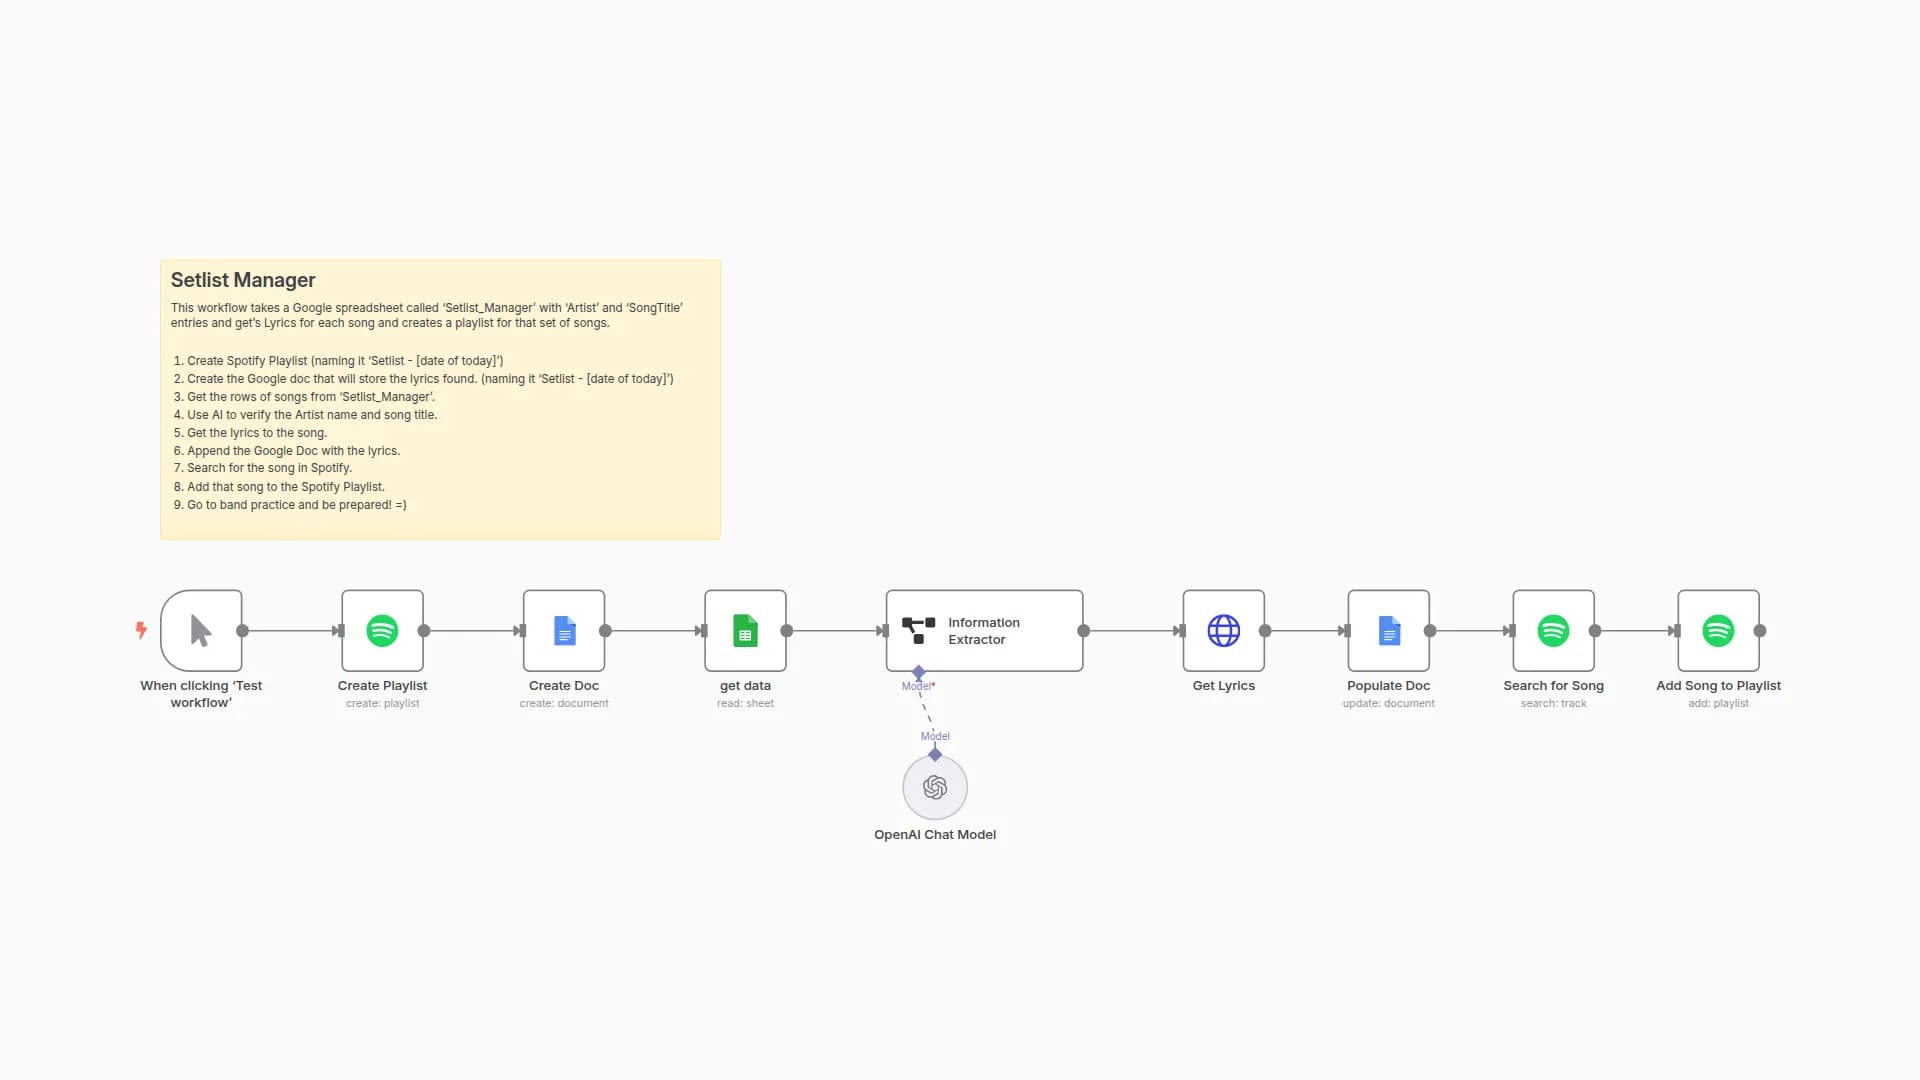Open the Get Lyrics HTTP globe node
This screenshot has height=1080, width=1920.
[1223, 630]
